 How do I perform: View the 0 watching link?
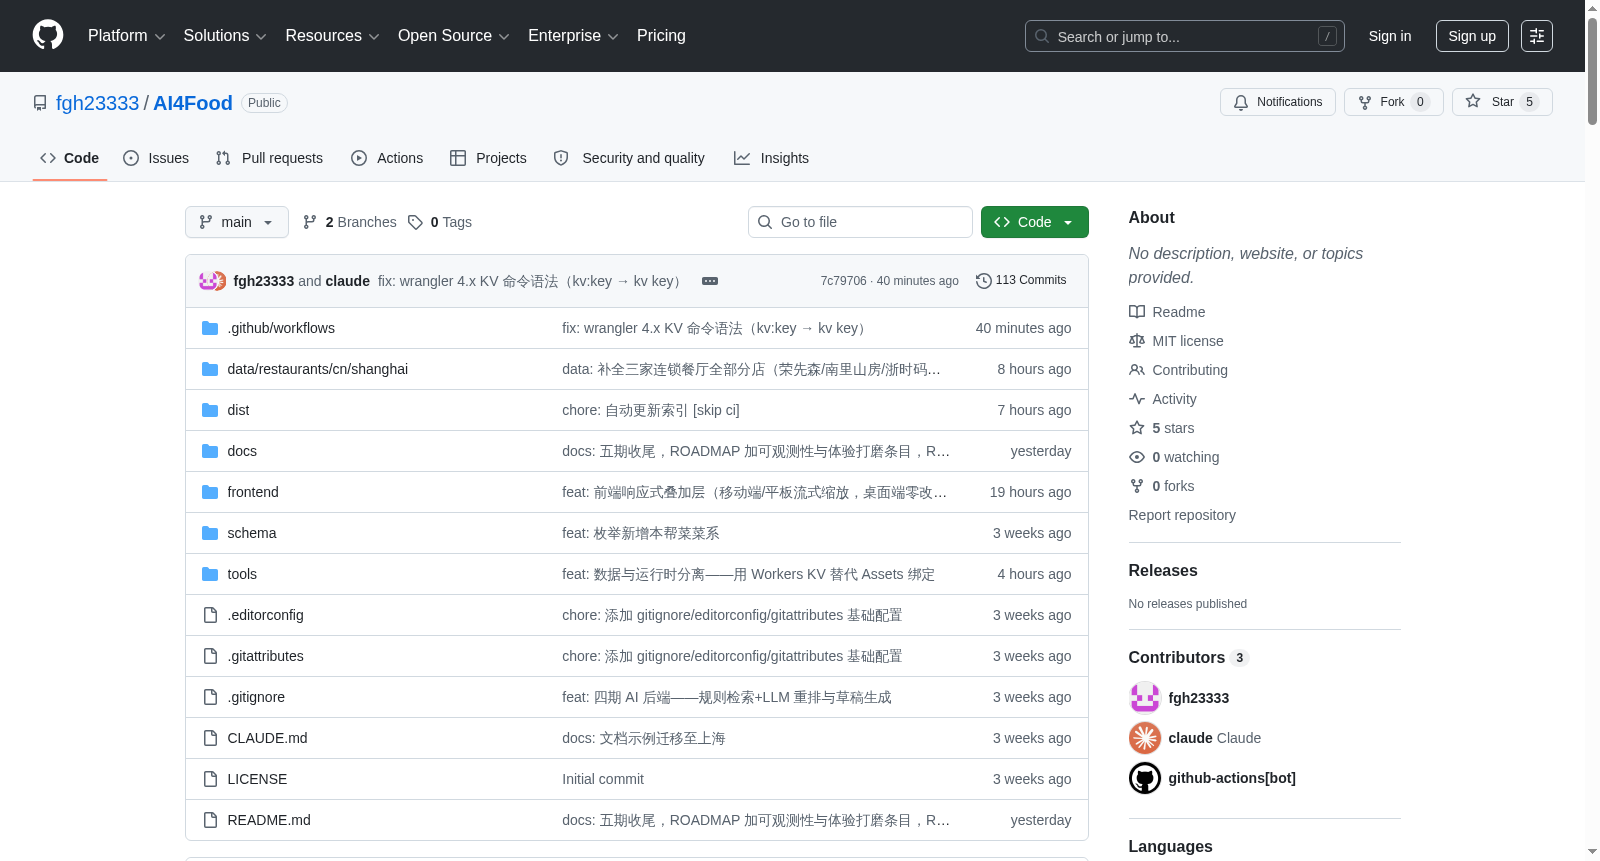(x=1174, y=457)
